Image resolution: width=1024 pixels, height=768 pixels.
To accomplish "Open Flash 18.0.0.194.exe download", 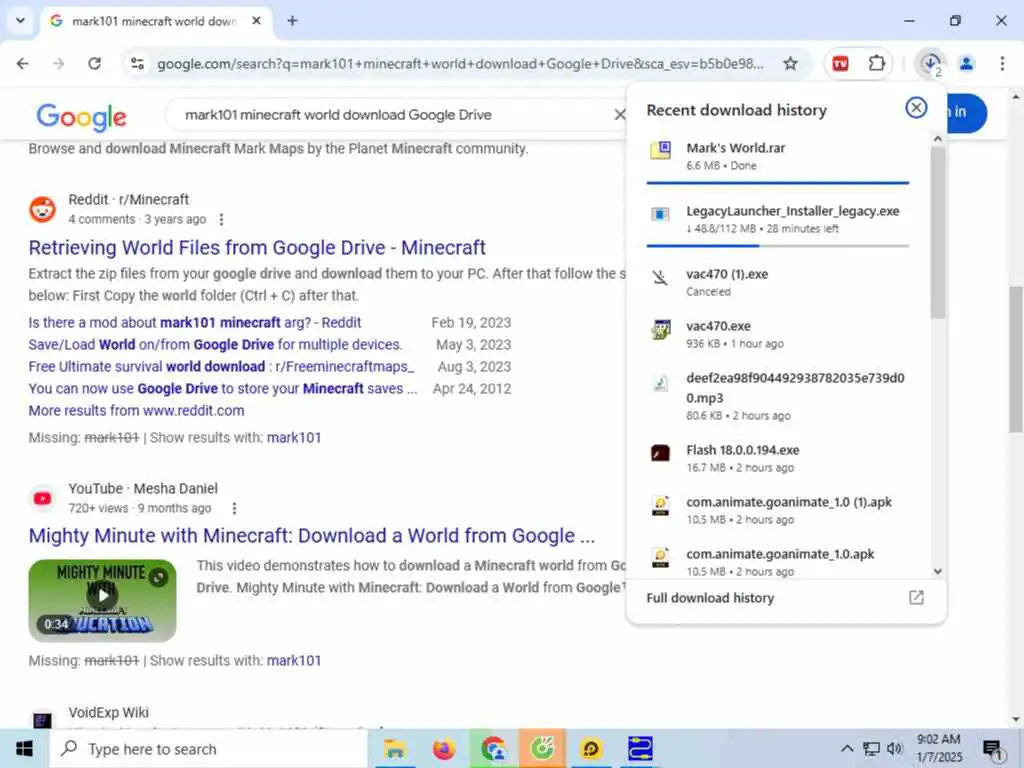I will pyautogui.click(x=777, y=458).
